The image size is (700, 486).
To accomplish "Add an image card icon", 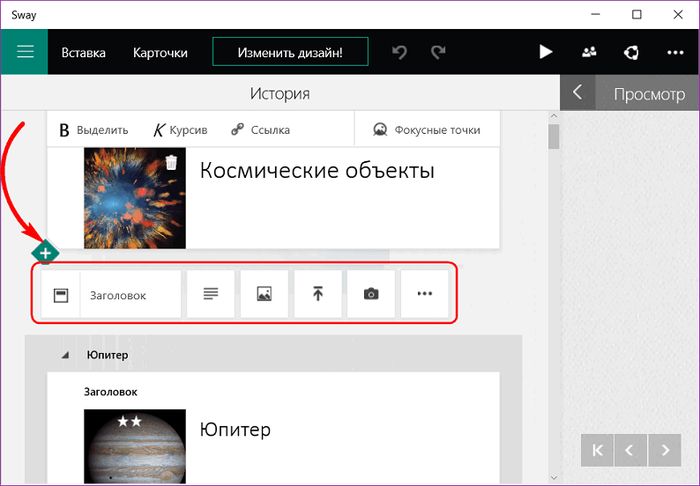I will tap(264, 294).
